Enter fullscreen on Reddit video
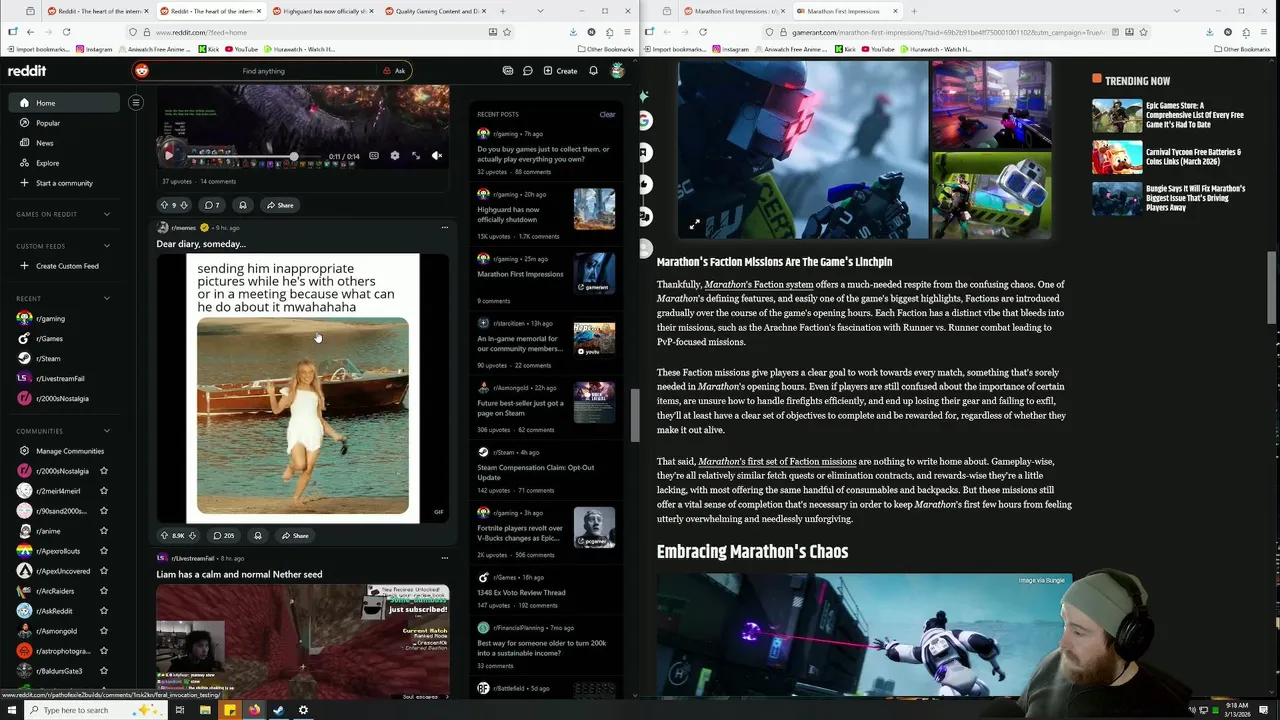This screenshot has width=1280, height=720. tap(416, 156)
